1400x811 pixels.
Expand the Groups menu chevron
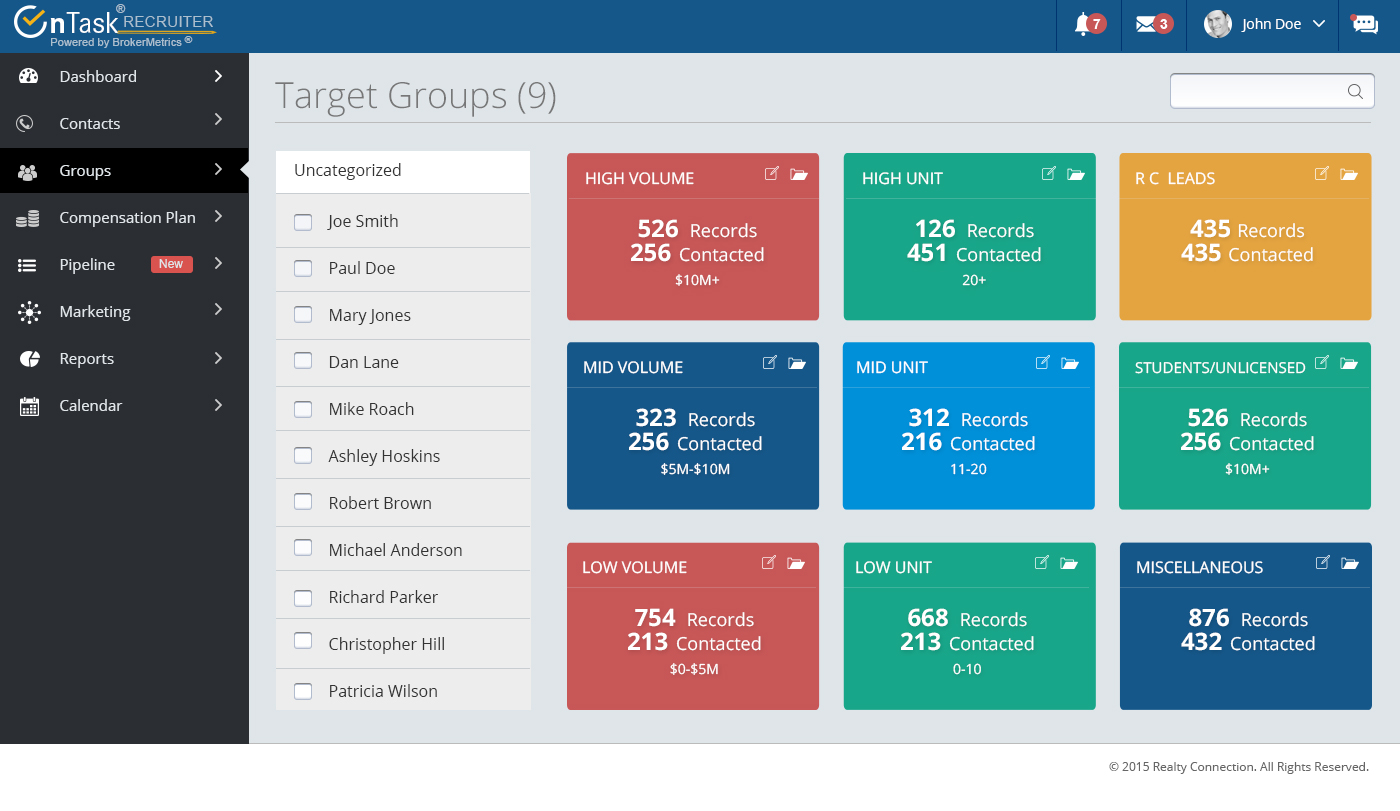218,169
